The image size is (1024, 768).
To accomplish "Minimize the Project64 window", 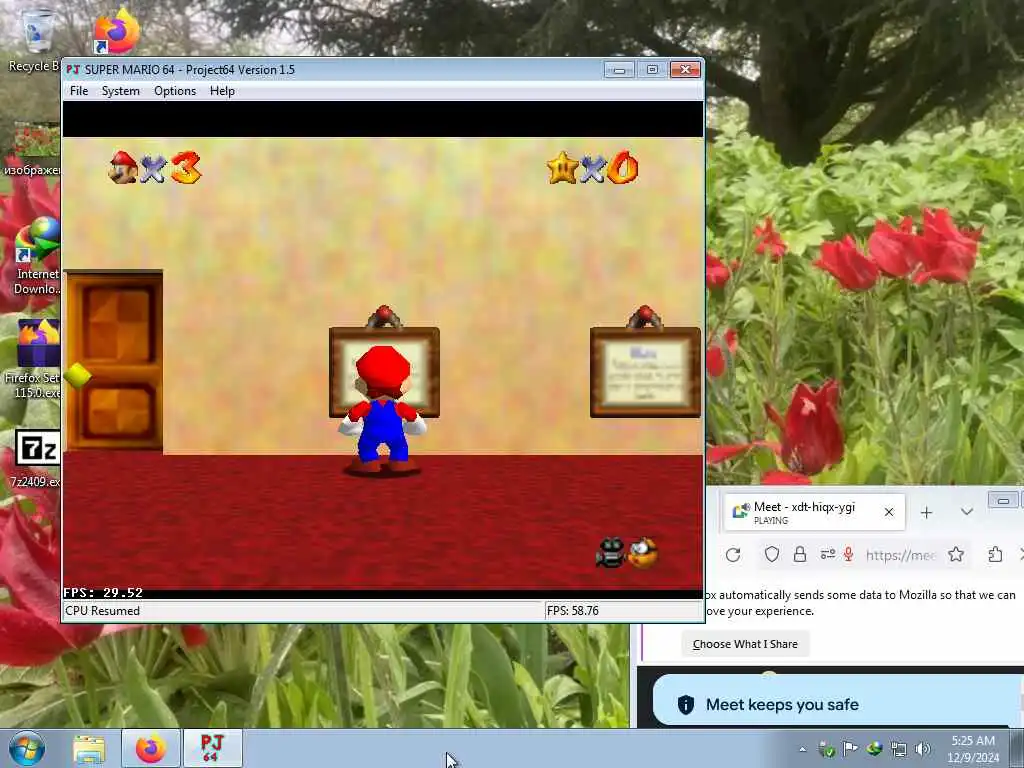I will (x=619, y=69).
